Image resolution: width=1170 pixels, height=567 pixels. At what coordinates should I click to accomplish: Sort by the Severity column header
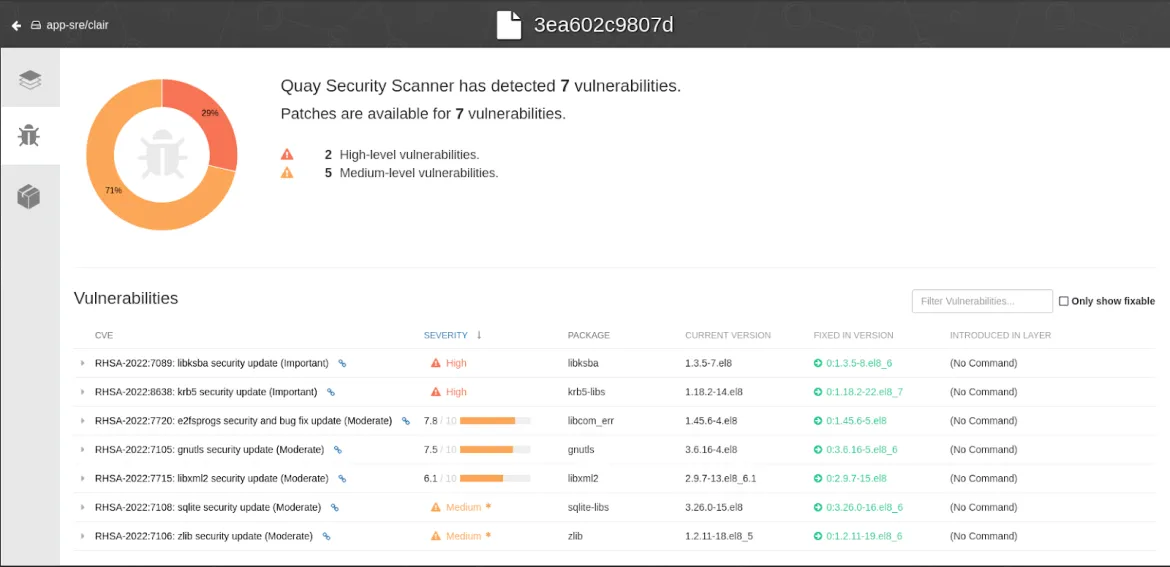[x=446, y=335]
